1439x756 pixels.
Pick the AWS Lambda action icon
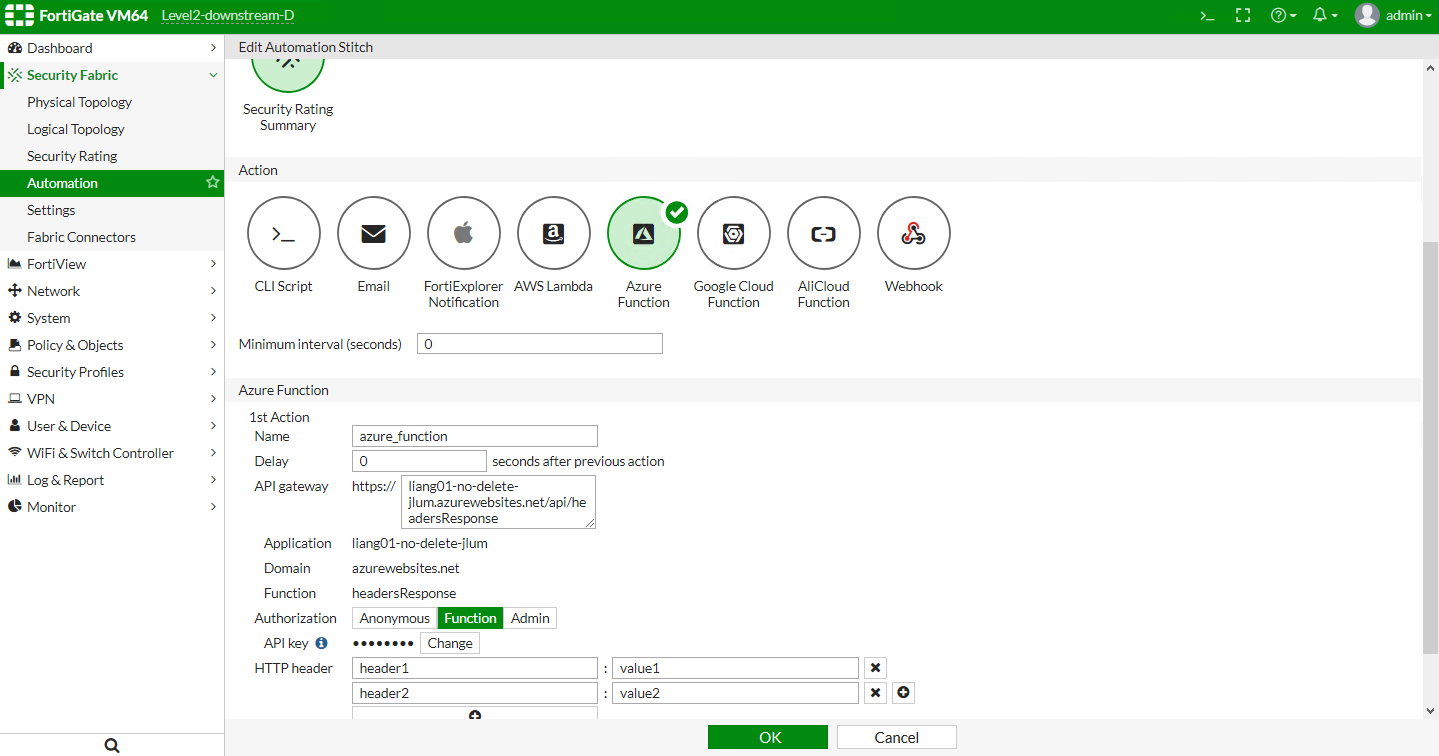pos(554,234)
